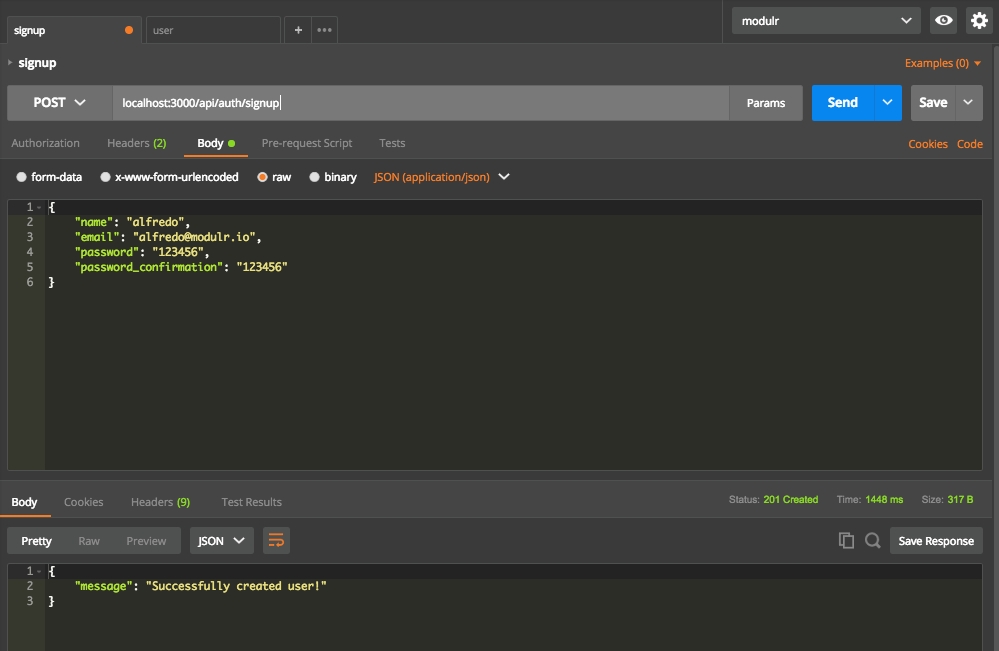Click the Save Response button

click(x=936, y=541)
